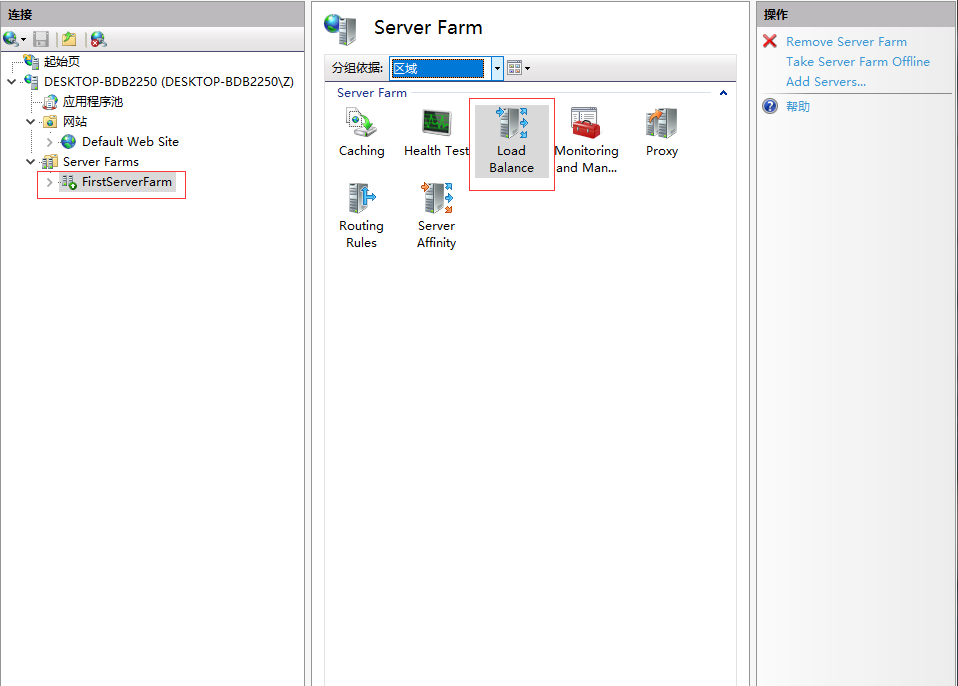Image resolution: width=958 pixels, height=686 pixels.
Task: Click the red X remove icon
Action: (x=770, y=41)
